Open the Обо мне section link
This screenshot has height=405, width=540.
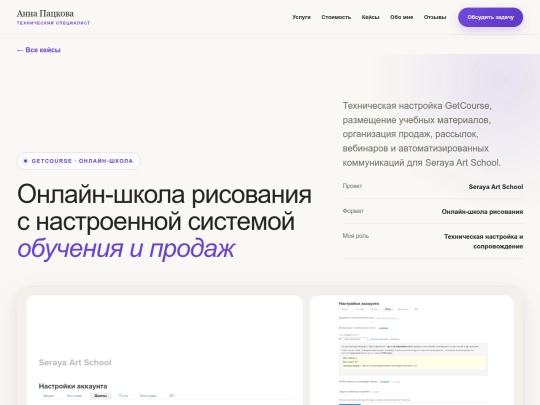(x=401, y=17)
